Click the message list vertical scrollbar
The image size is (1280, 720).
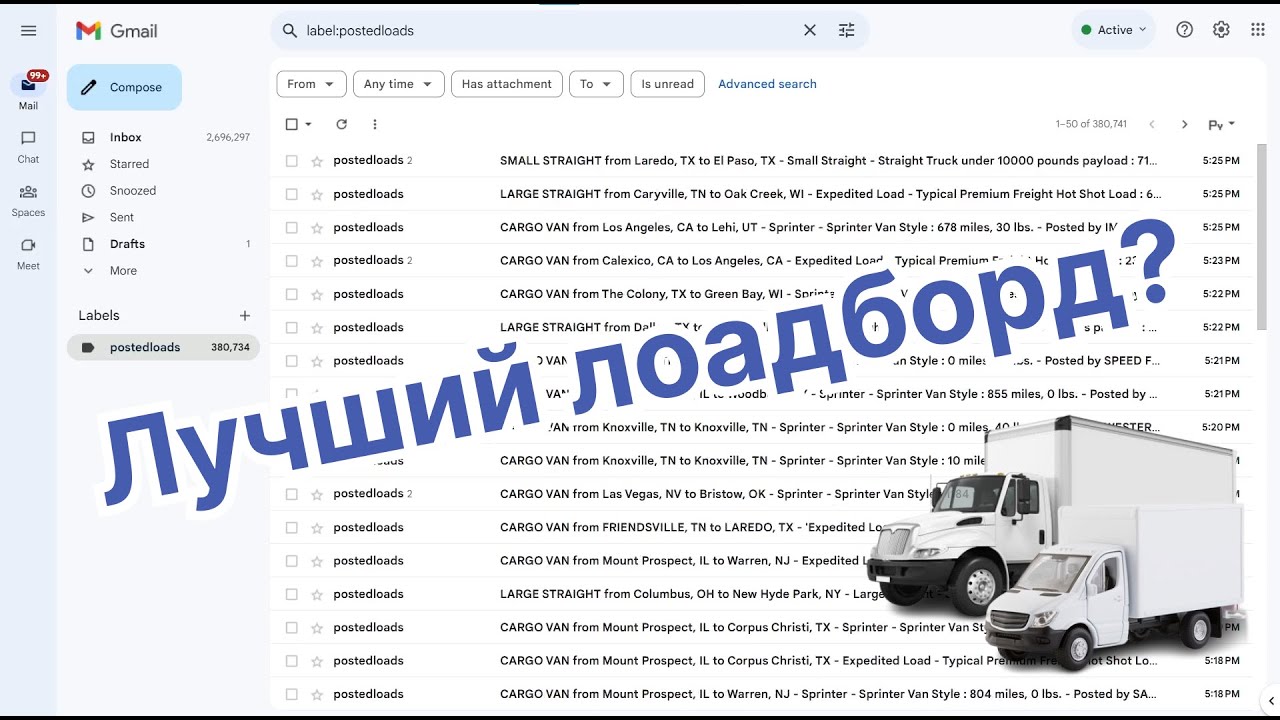coord(1261,237)
